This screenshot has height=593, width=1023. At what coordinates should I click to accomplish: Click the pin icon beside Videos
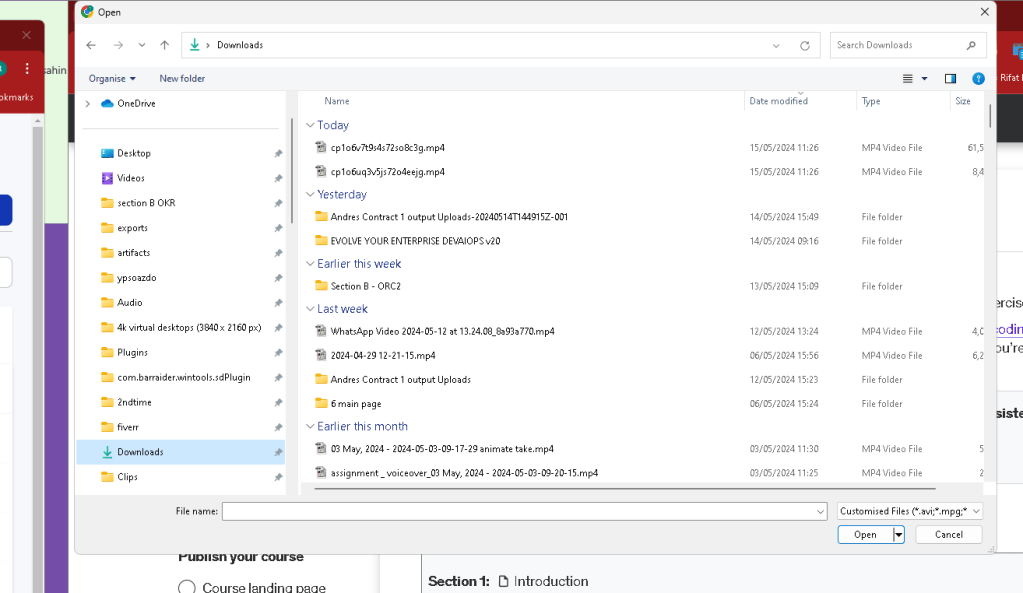pos(278,179)
